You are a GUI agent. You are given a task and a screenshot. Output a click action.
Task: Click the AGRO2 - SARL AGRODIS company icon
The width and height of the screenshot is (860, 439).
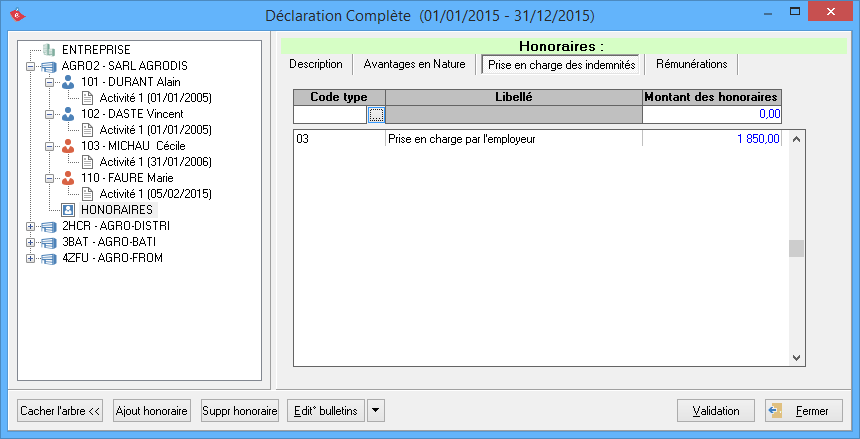coord(49,66)
